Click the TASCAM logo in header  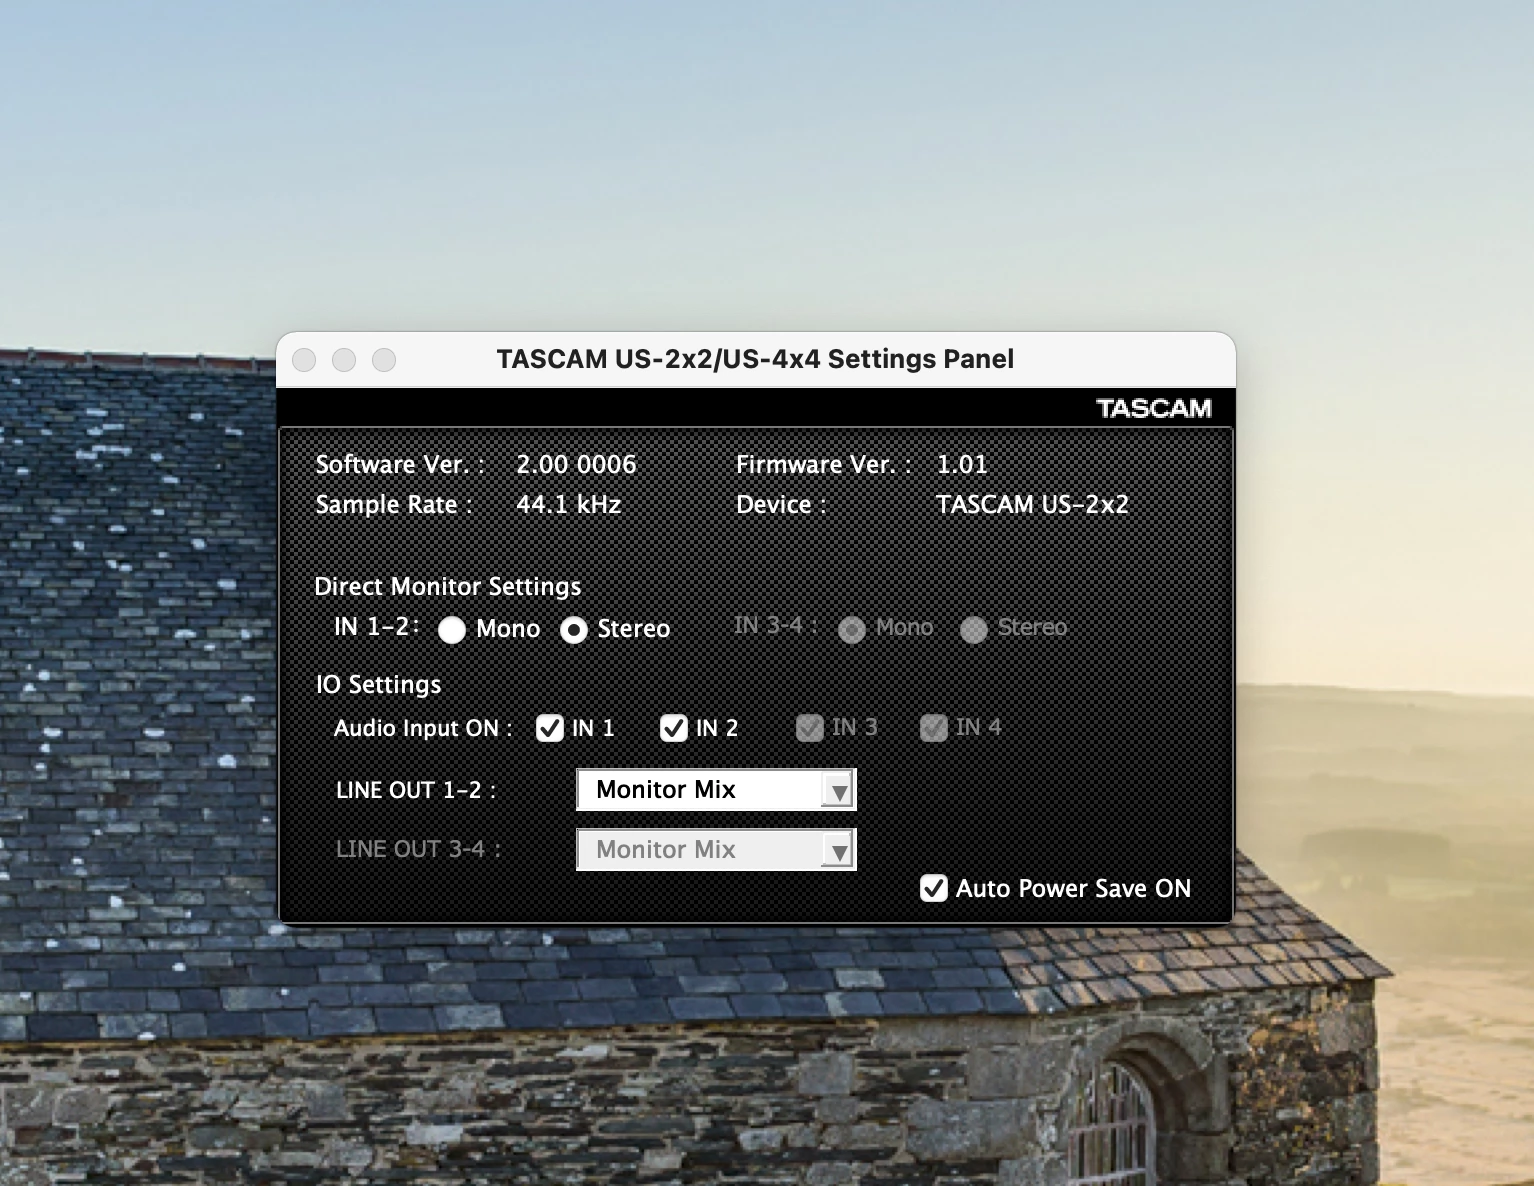pos(1154,408)
